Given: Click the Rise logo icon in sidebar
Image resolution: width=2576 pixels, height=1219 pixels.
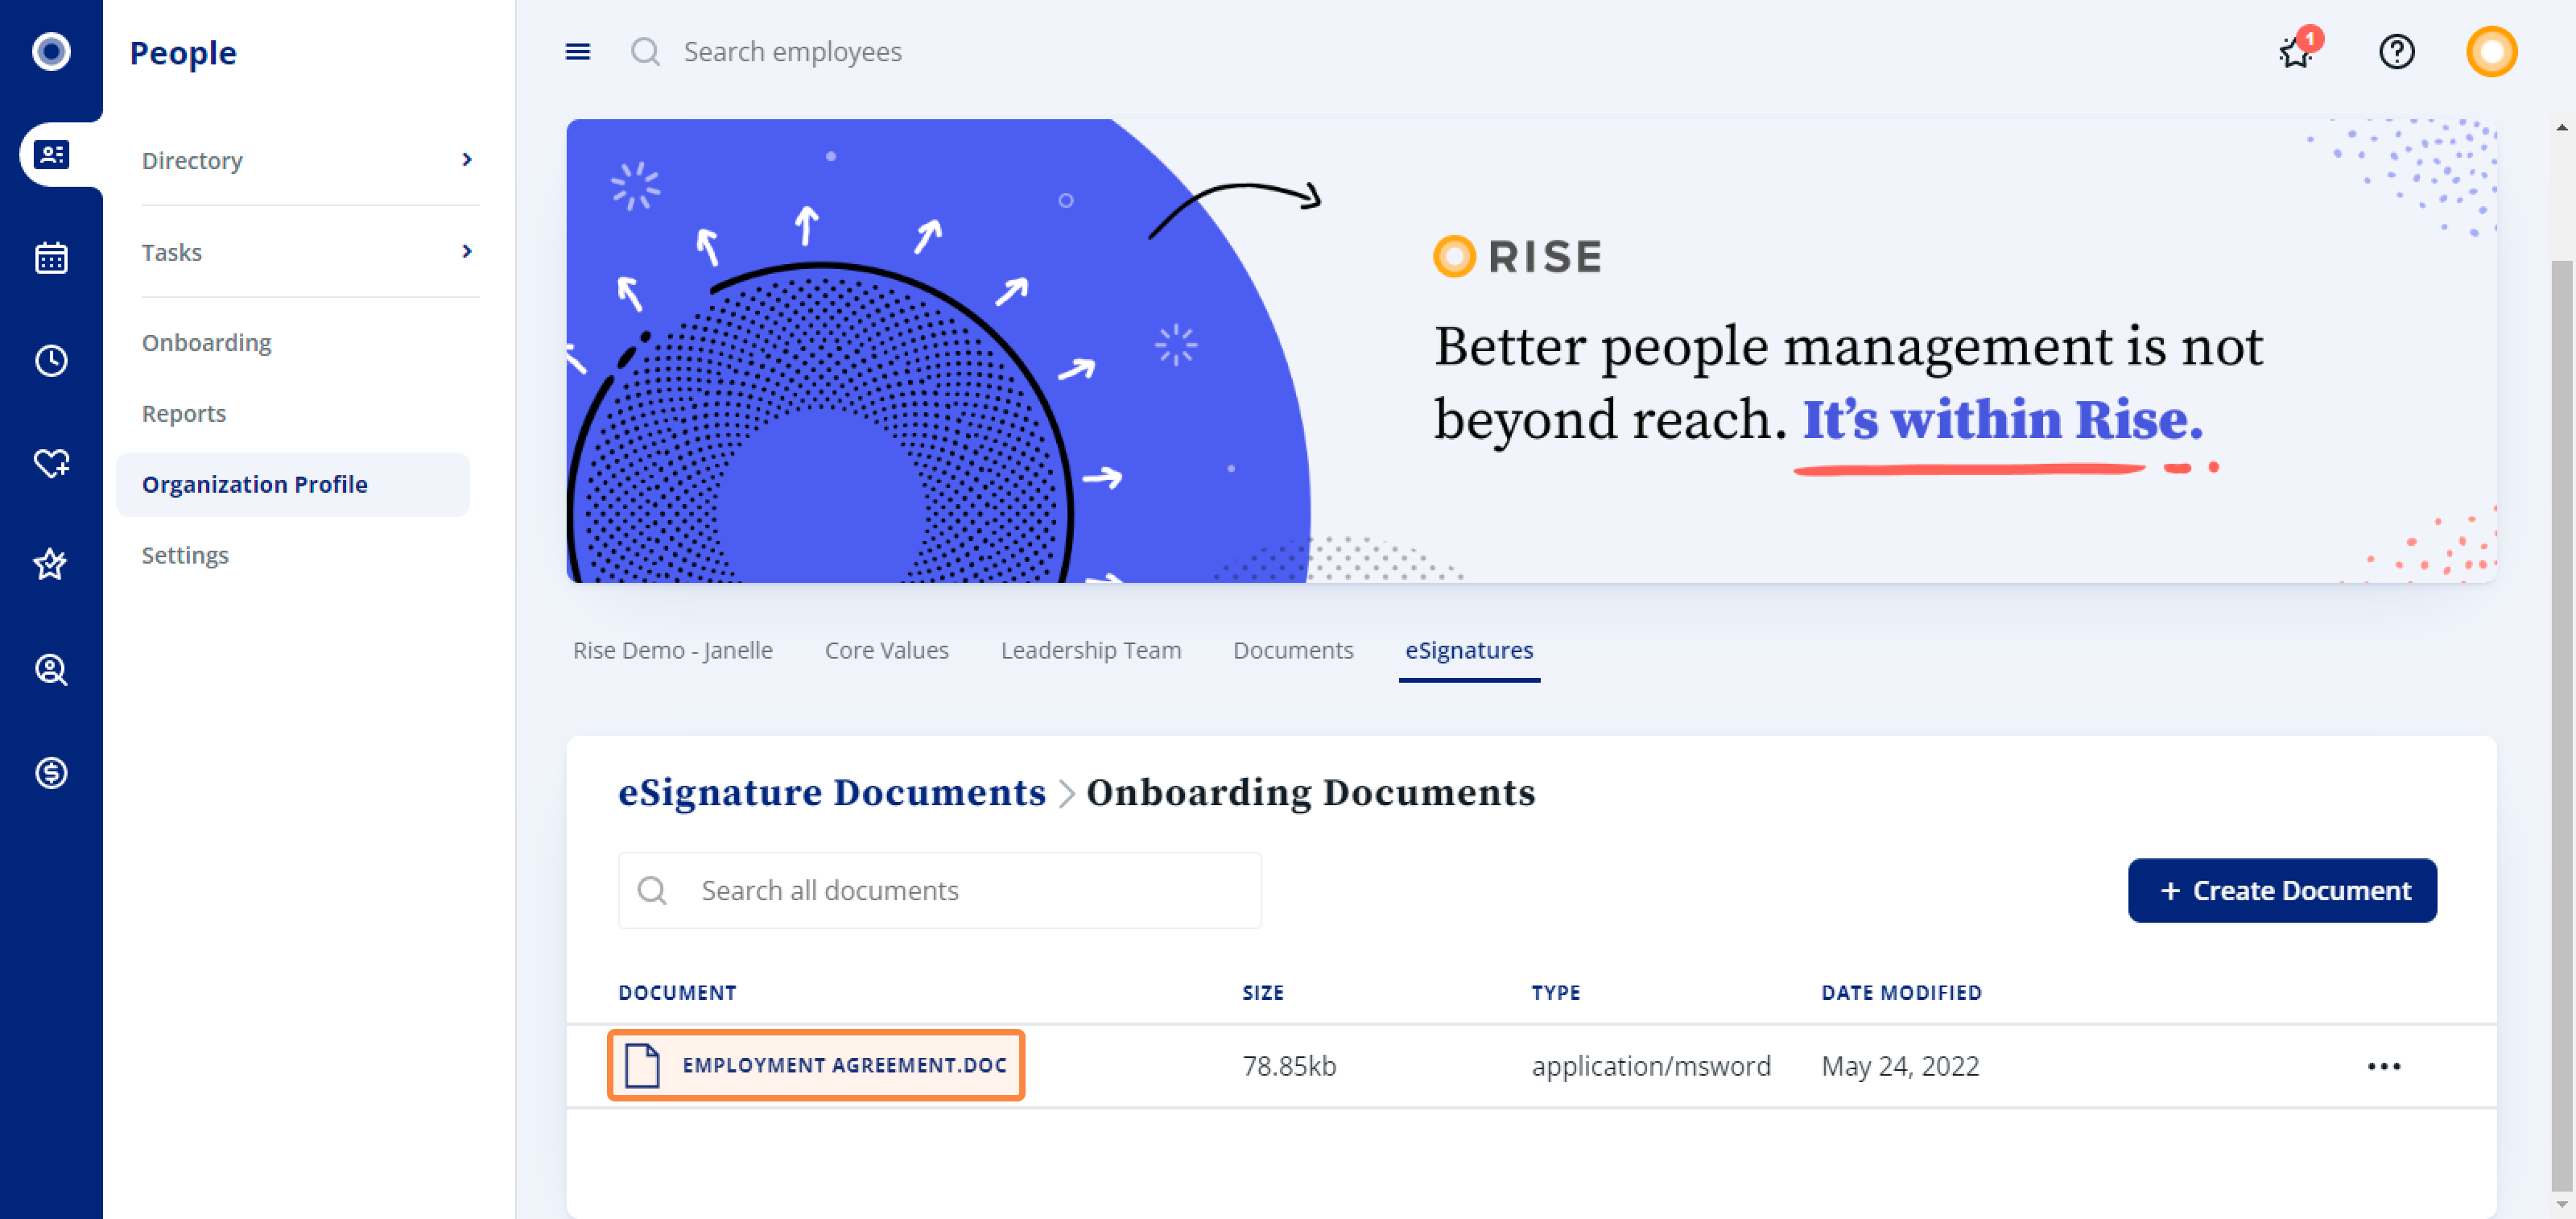Looking at the screenshot, I should [51, 51].
